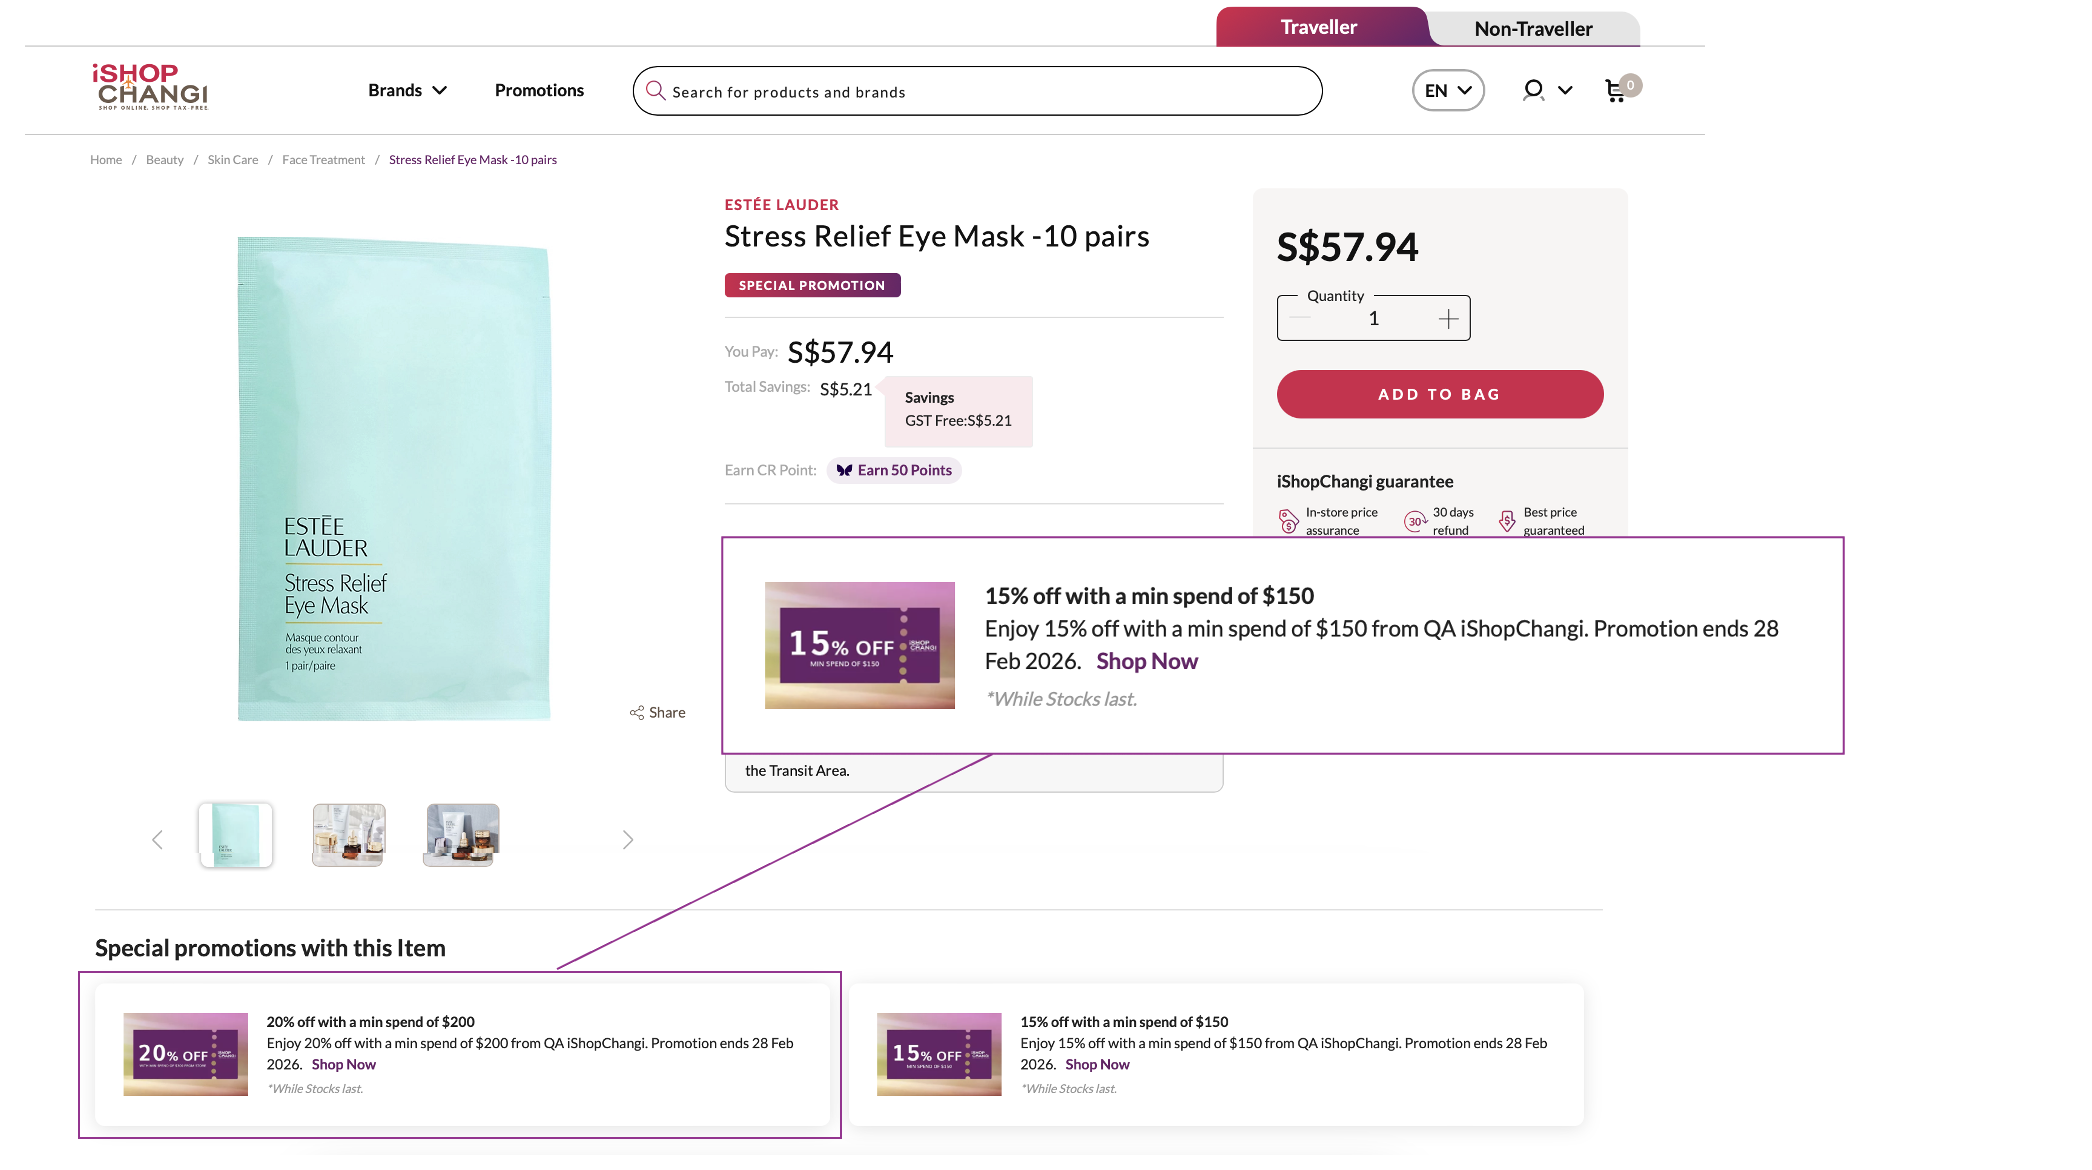Increase quantity with plus icon

click(x=1448, y=319)
